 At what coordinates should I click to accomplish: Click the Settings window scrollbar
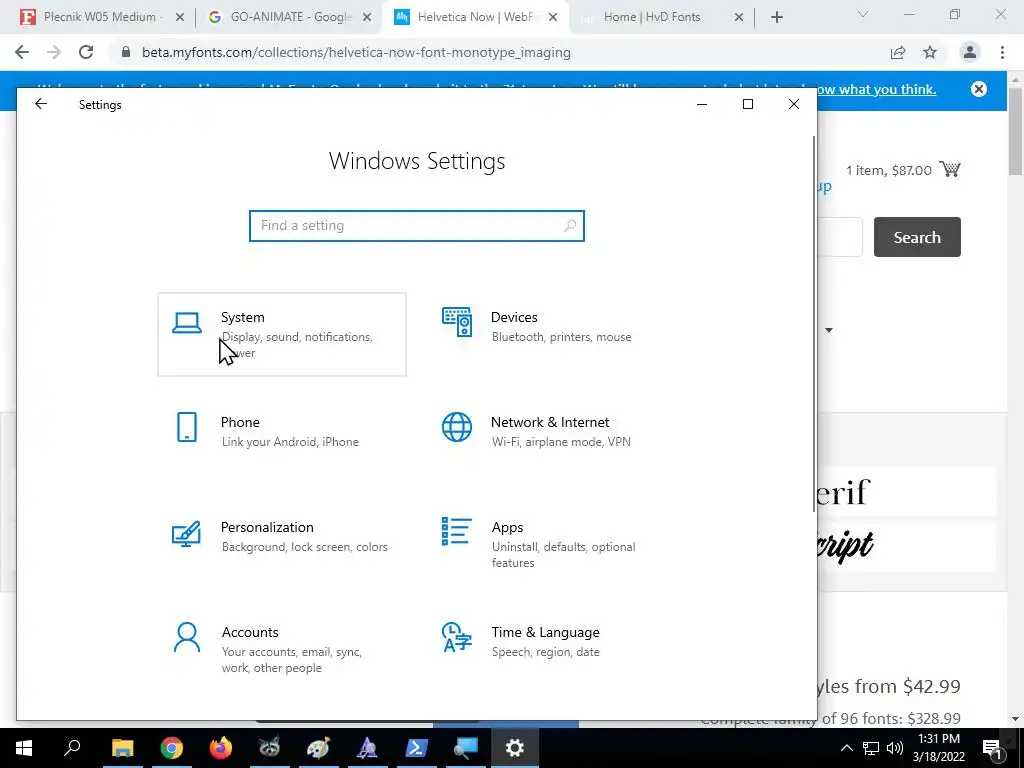click(x=814, y=324)
